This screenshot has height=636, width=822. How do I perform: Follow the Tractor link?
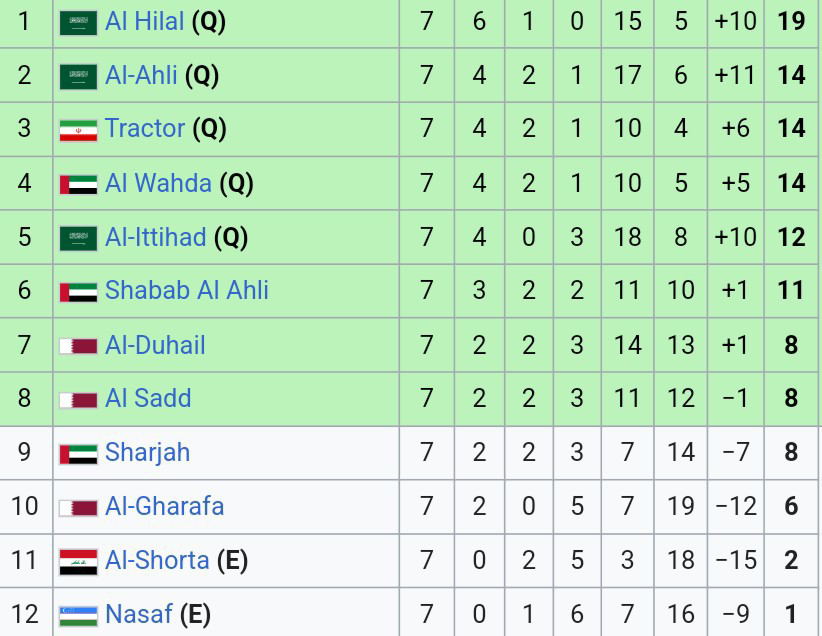pos(145,129)
